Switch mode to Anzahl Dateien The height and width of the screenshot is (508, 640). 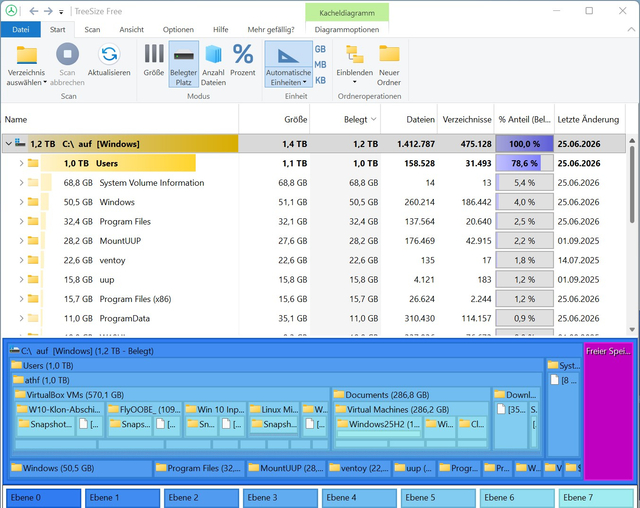[213, 64]
